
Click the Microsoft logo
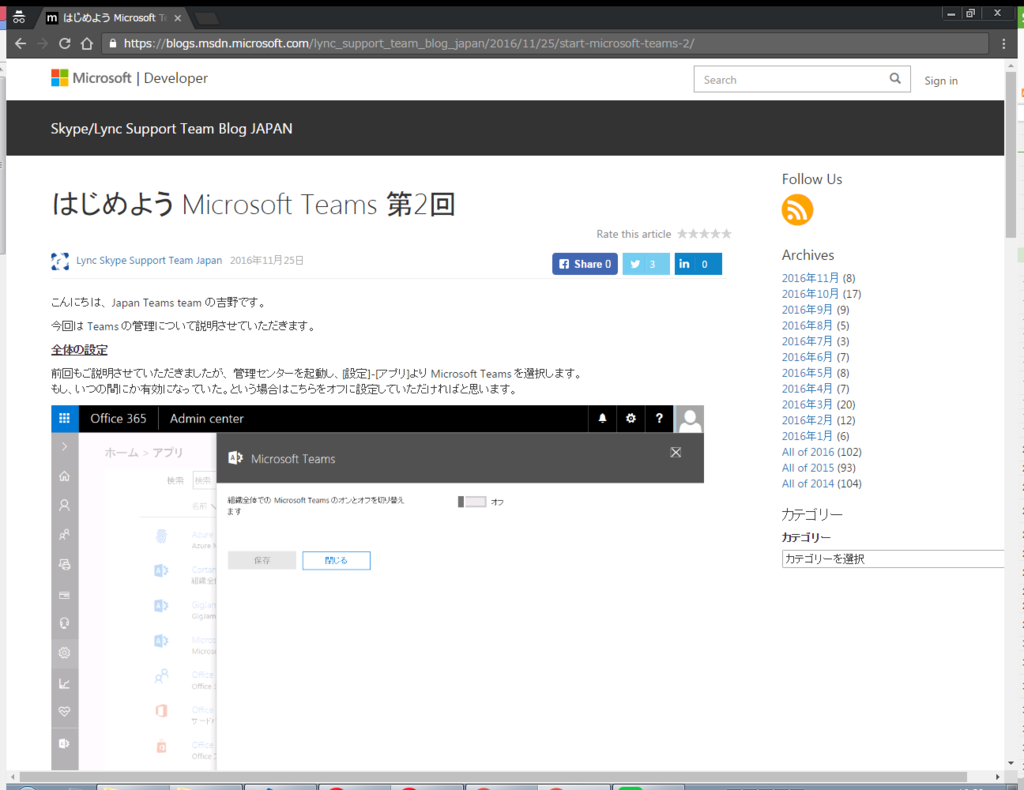pos(59,78)
